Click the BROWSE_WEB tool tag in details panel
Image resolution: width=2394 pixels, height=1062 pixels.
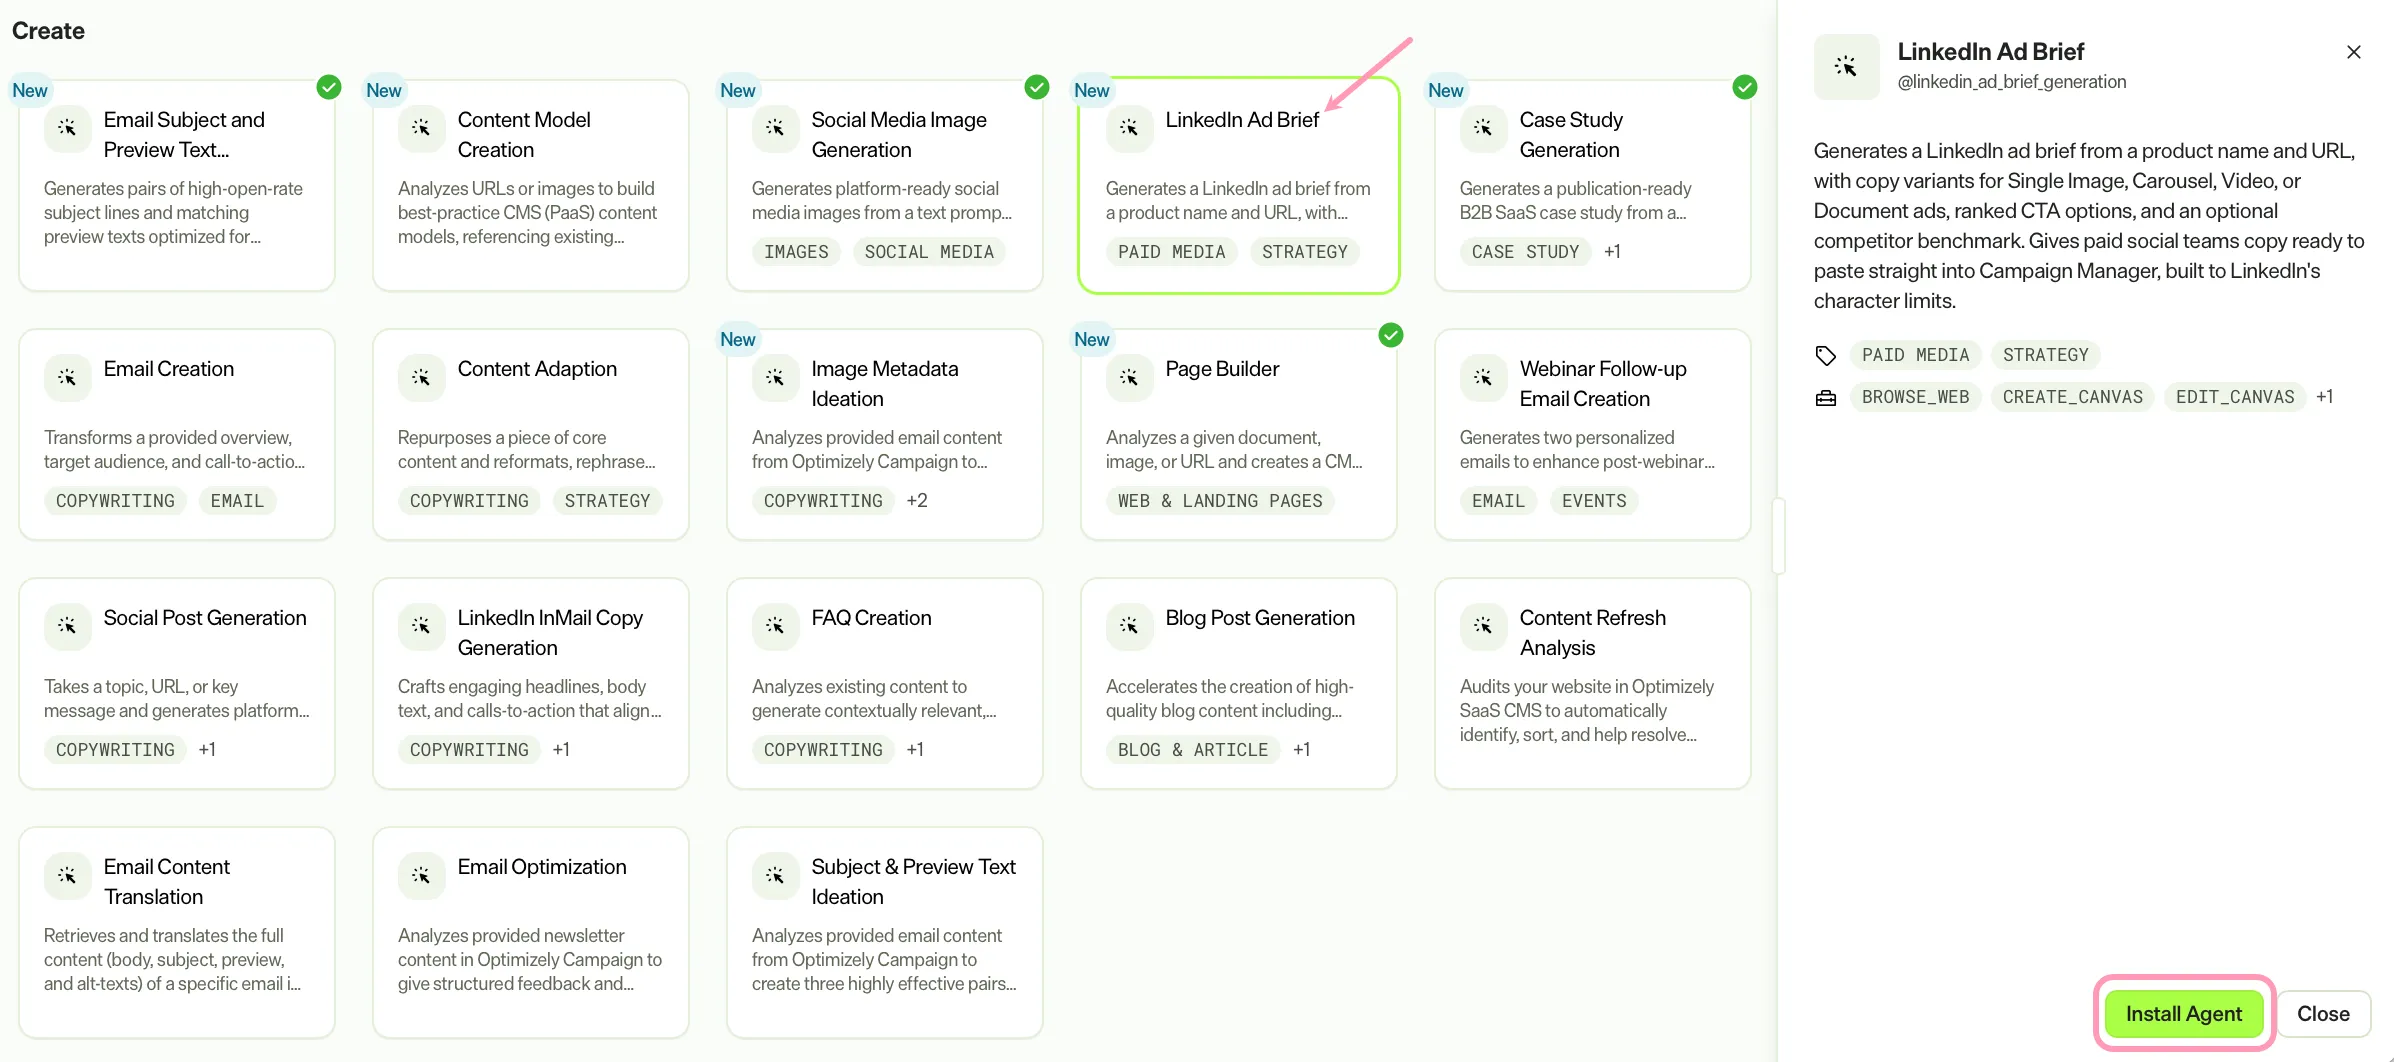(x=1916, y=397)
